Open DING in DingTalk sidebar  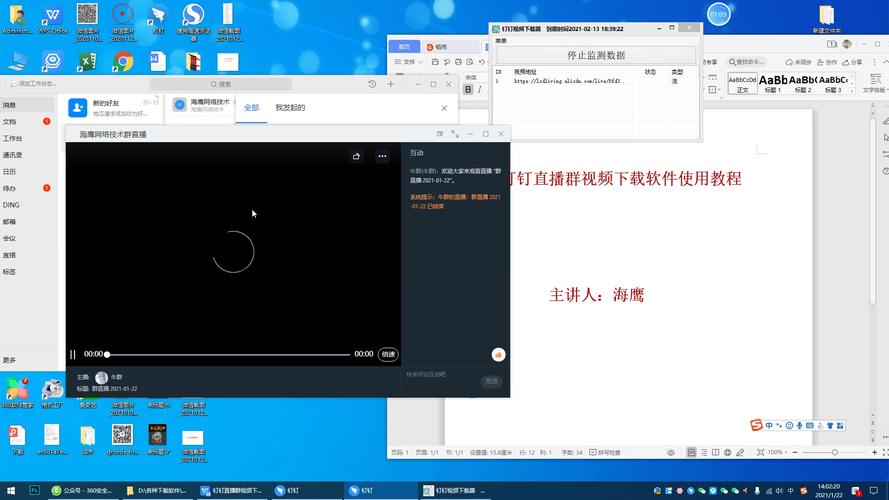11,205
